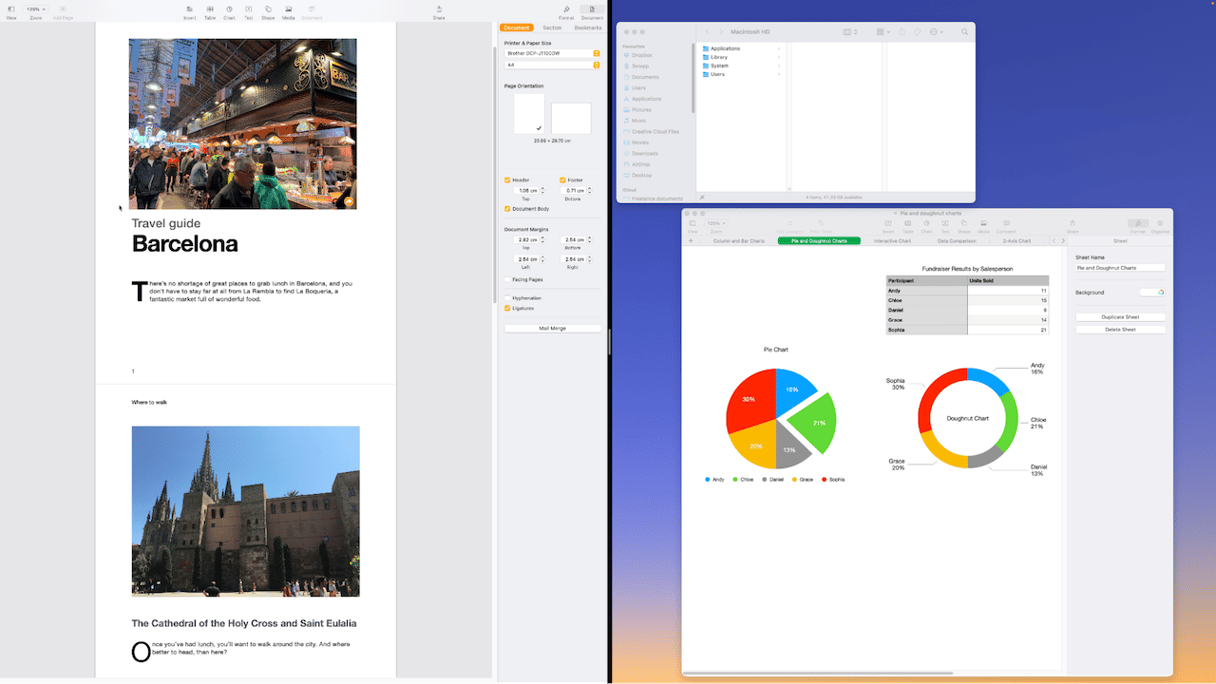Select the Interactive Chart sheet tab
This screenshot has height=684, width=1216.
(892, 241)
